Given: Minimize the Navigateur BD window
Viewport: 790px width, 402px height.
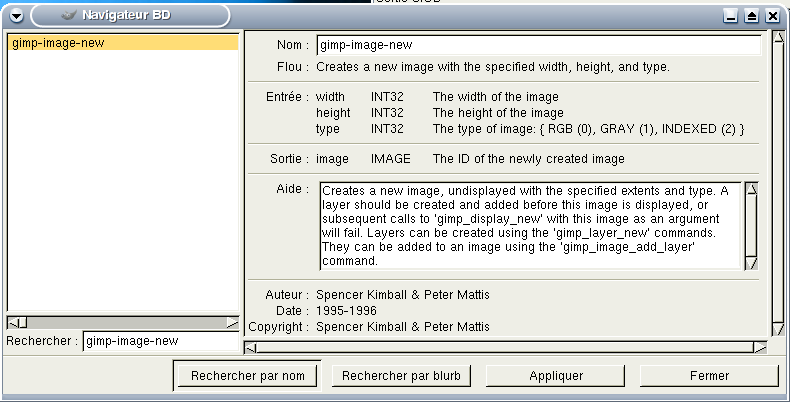Looking at the screenshot, I should (x=731, y=16).
